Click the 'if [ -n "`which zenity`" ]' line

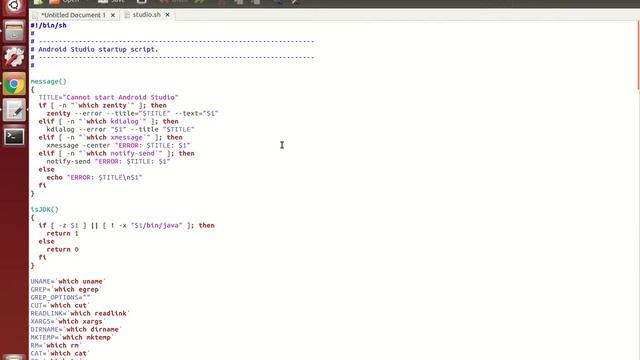point(102,105)
